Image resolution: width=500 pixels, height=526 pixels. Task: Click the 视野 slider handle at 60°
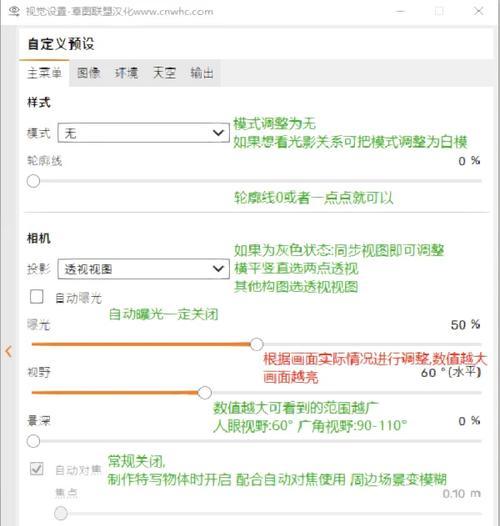(205, 392)
